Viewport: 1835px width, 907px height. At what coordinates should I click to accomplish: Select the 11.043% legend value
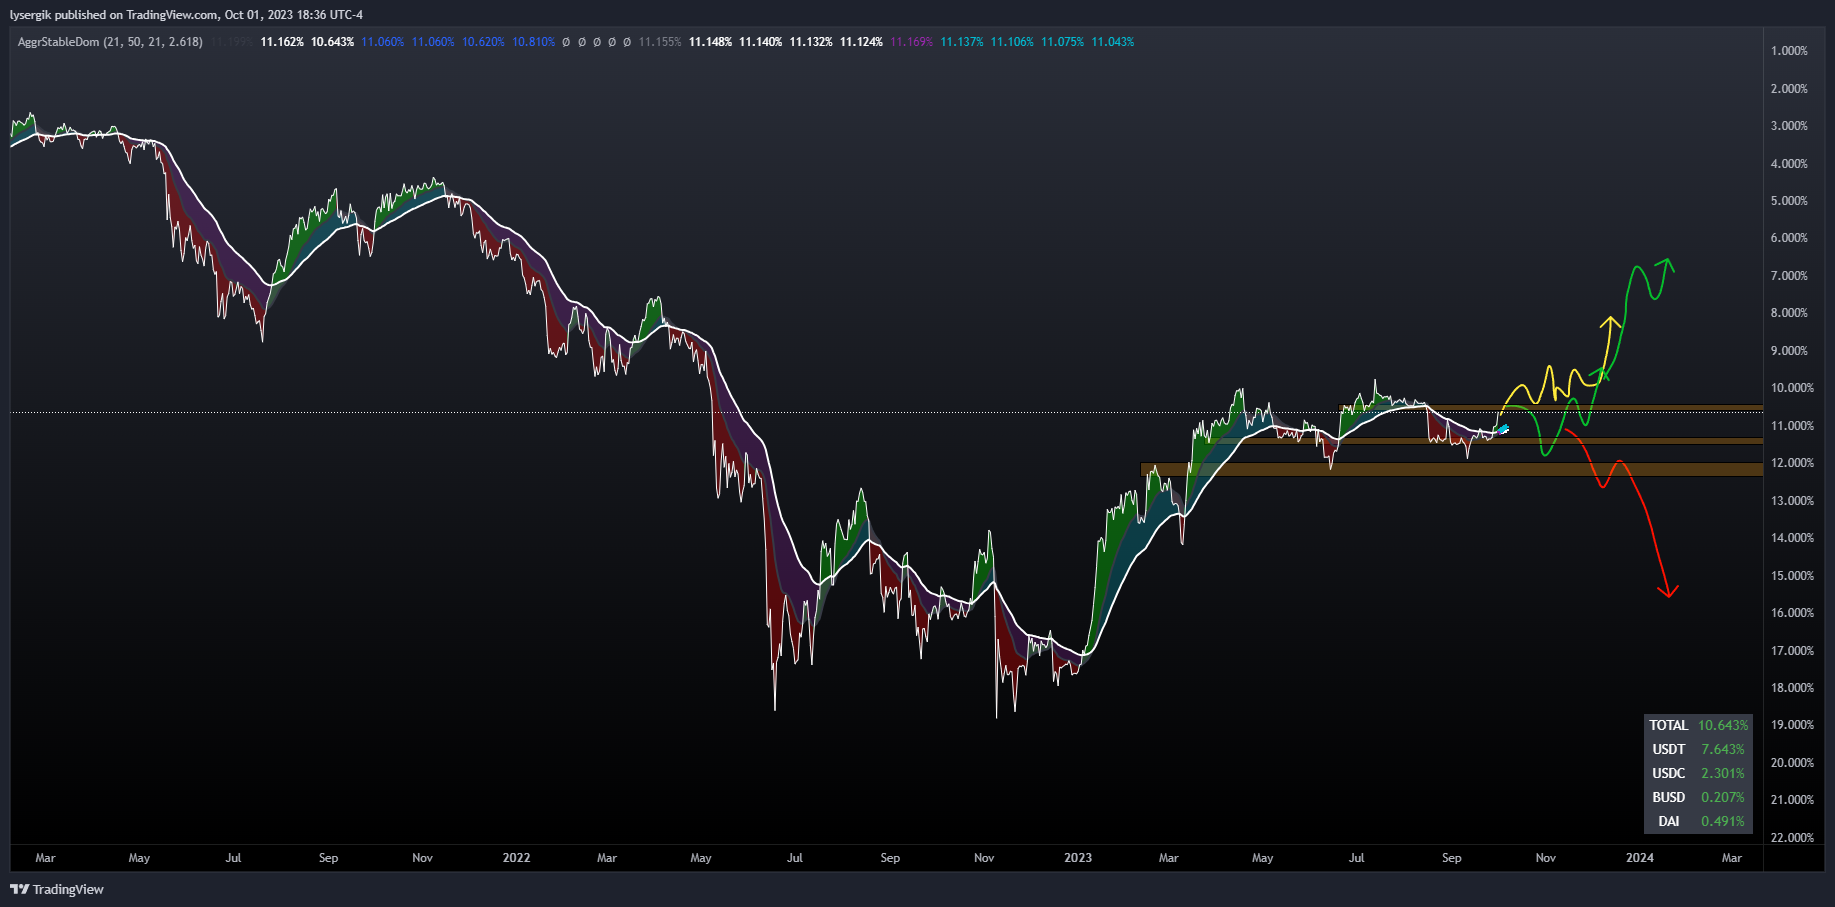click(x=1113, y=42)
